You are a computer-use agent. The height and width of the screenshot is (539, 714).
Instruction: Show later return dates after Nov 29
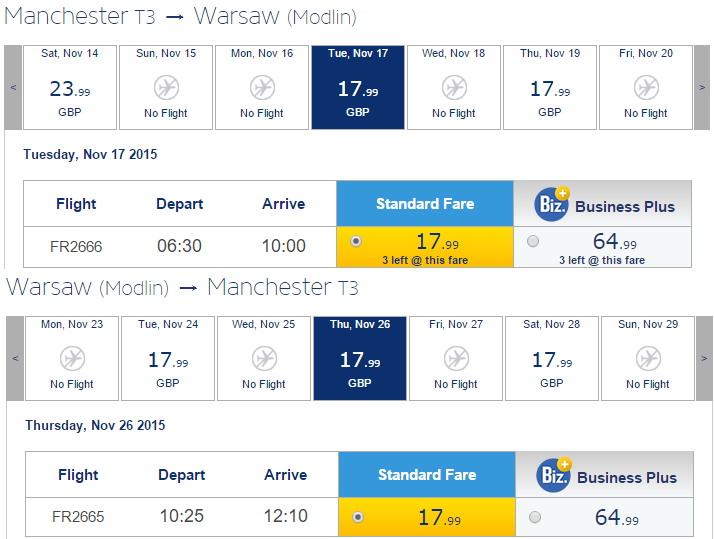pyautogui.click(x=706, y=357)
